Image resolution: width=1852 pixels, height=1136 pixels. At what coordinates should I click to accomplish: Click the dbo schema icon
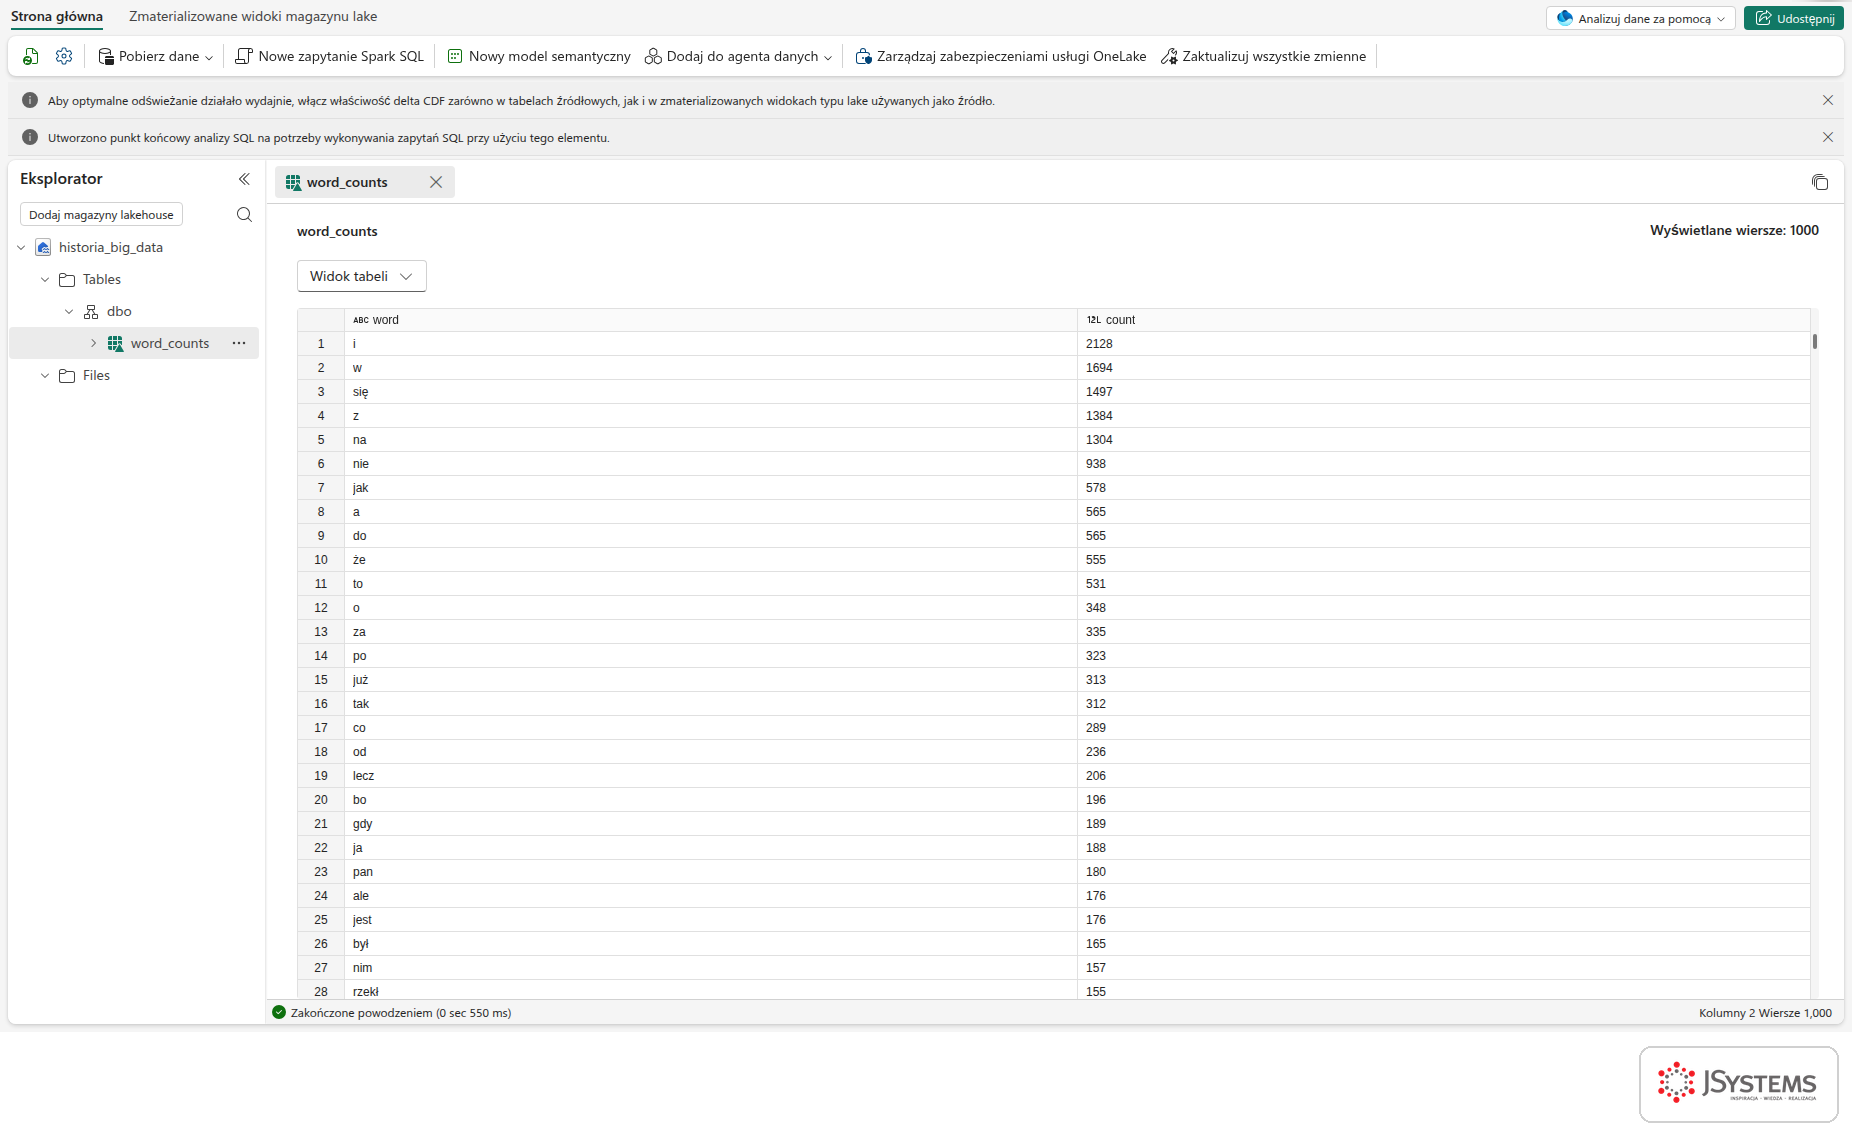91,312
